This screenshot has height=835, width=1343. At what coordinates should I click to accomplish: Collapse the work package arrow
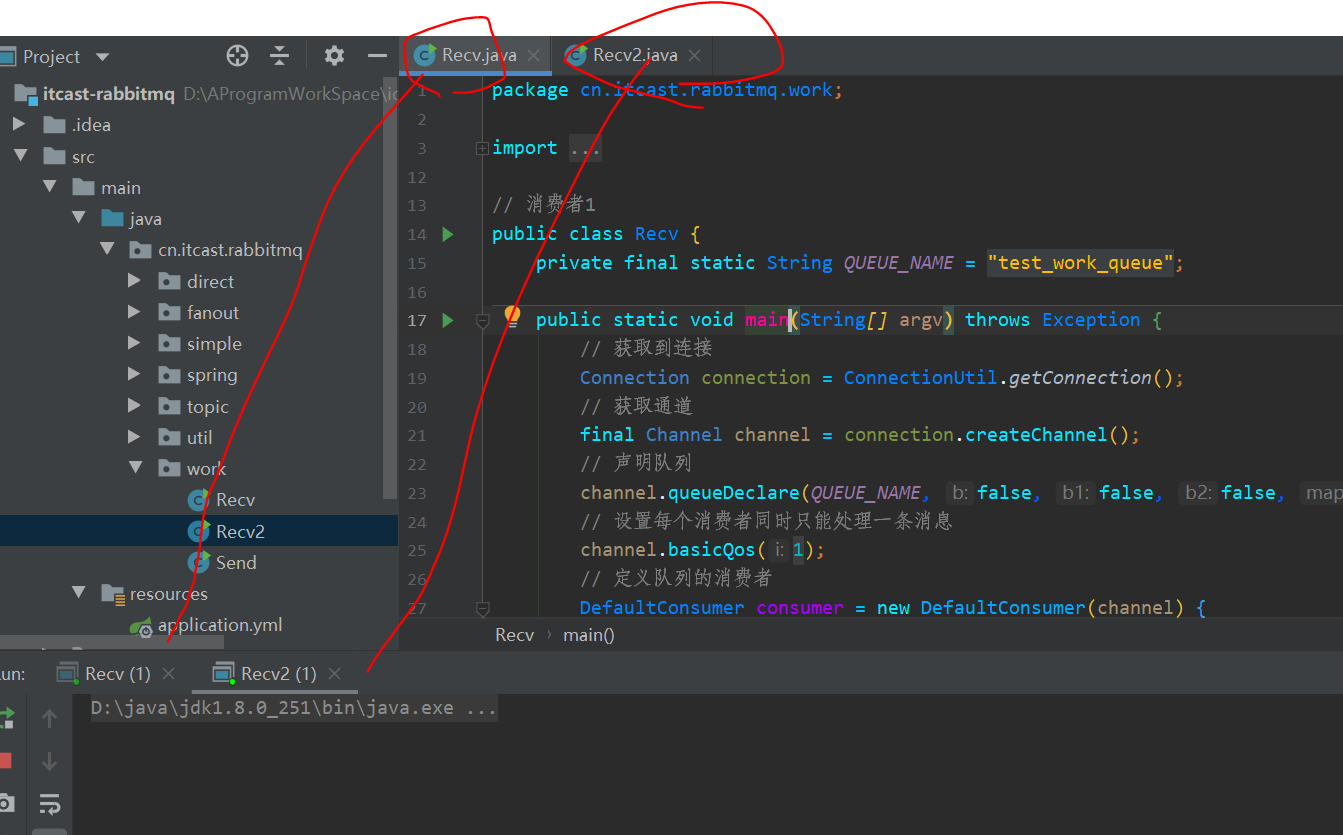[x=135, y=468]
